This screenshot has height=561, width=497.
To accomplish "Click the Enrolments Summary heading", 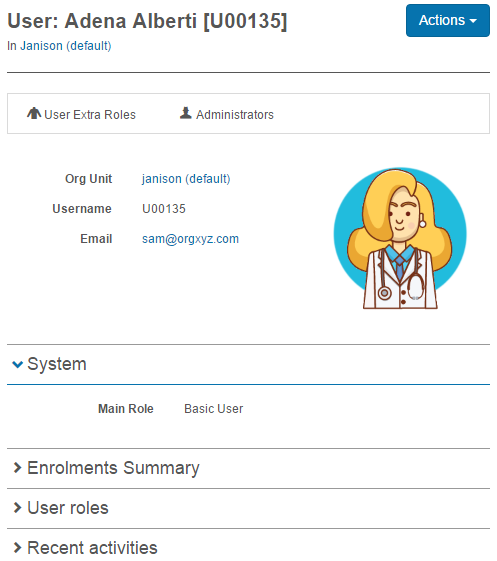I will tap(113, 468).
